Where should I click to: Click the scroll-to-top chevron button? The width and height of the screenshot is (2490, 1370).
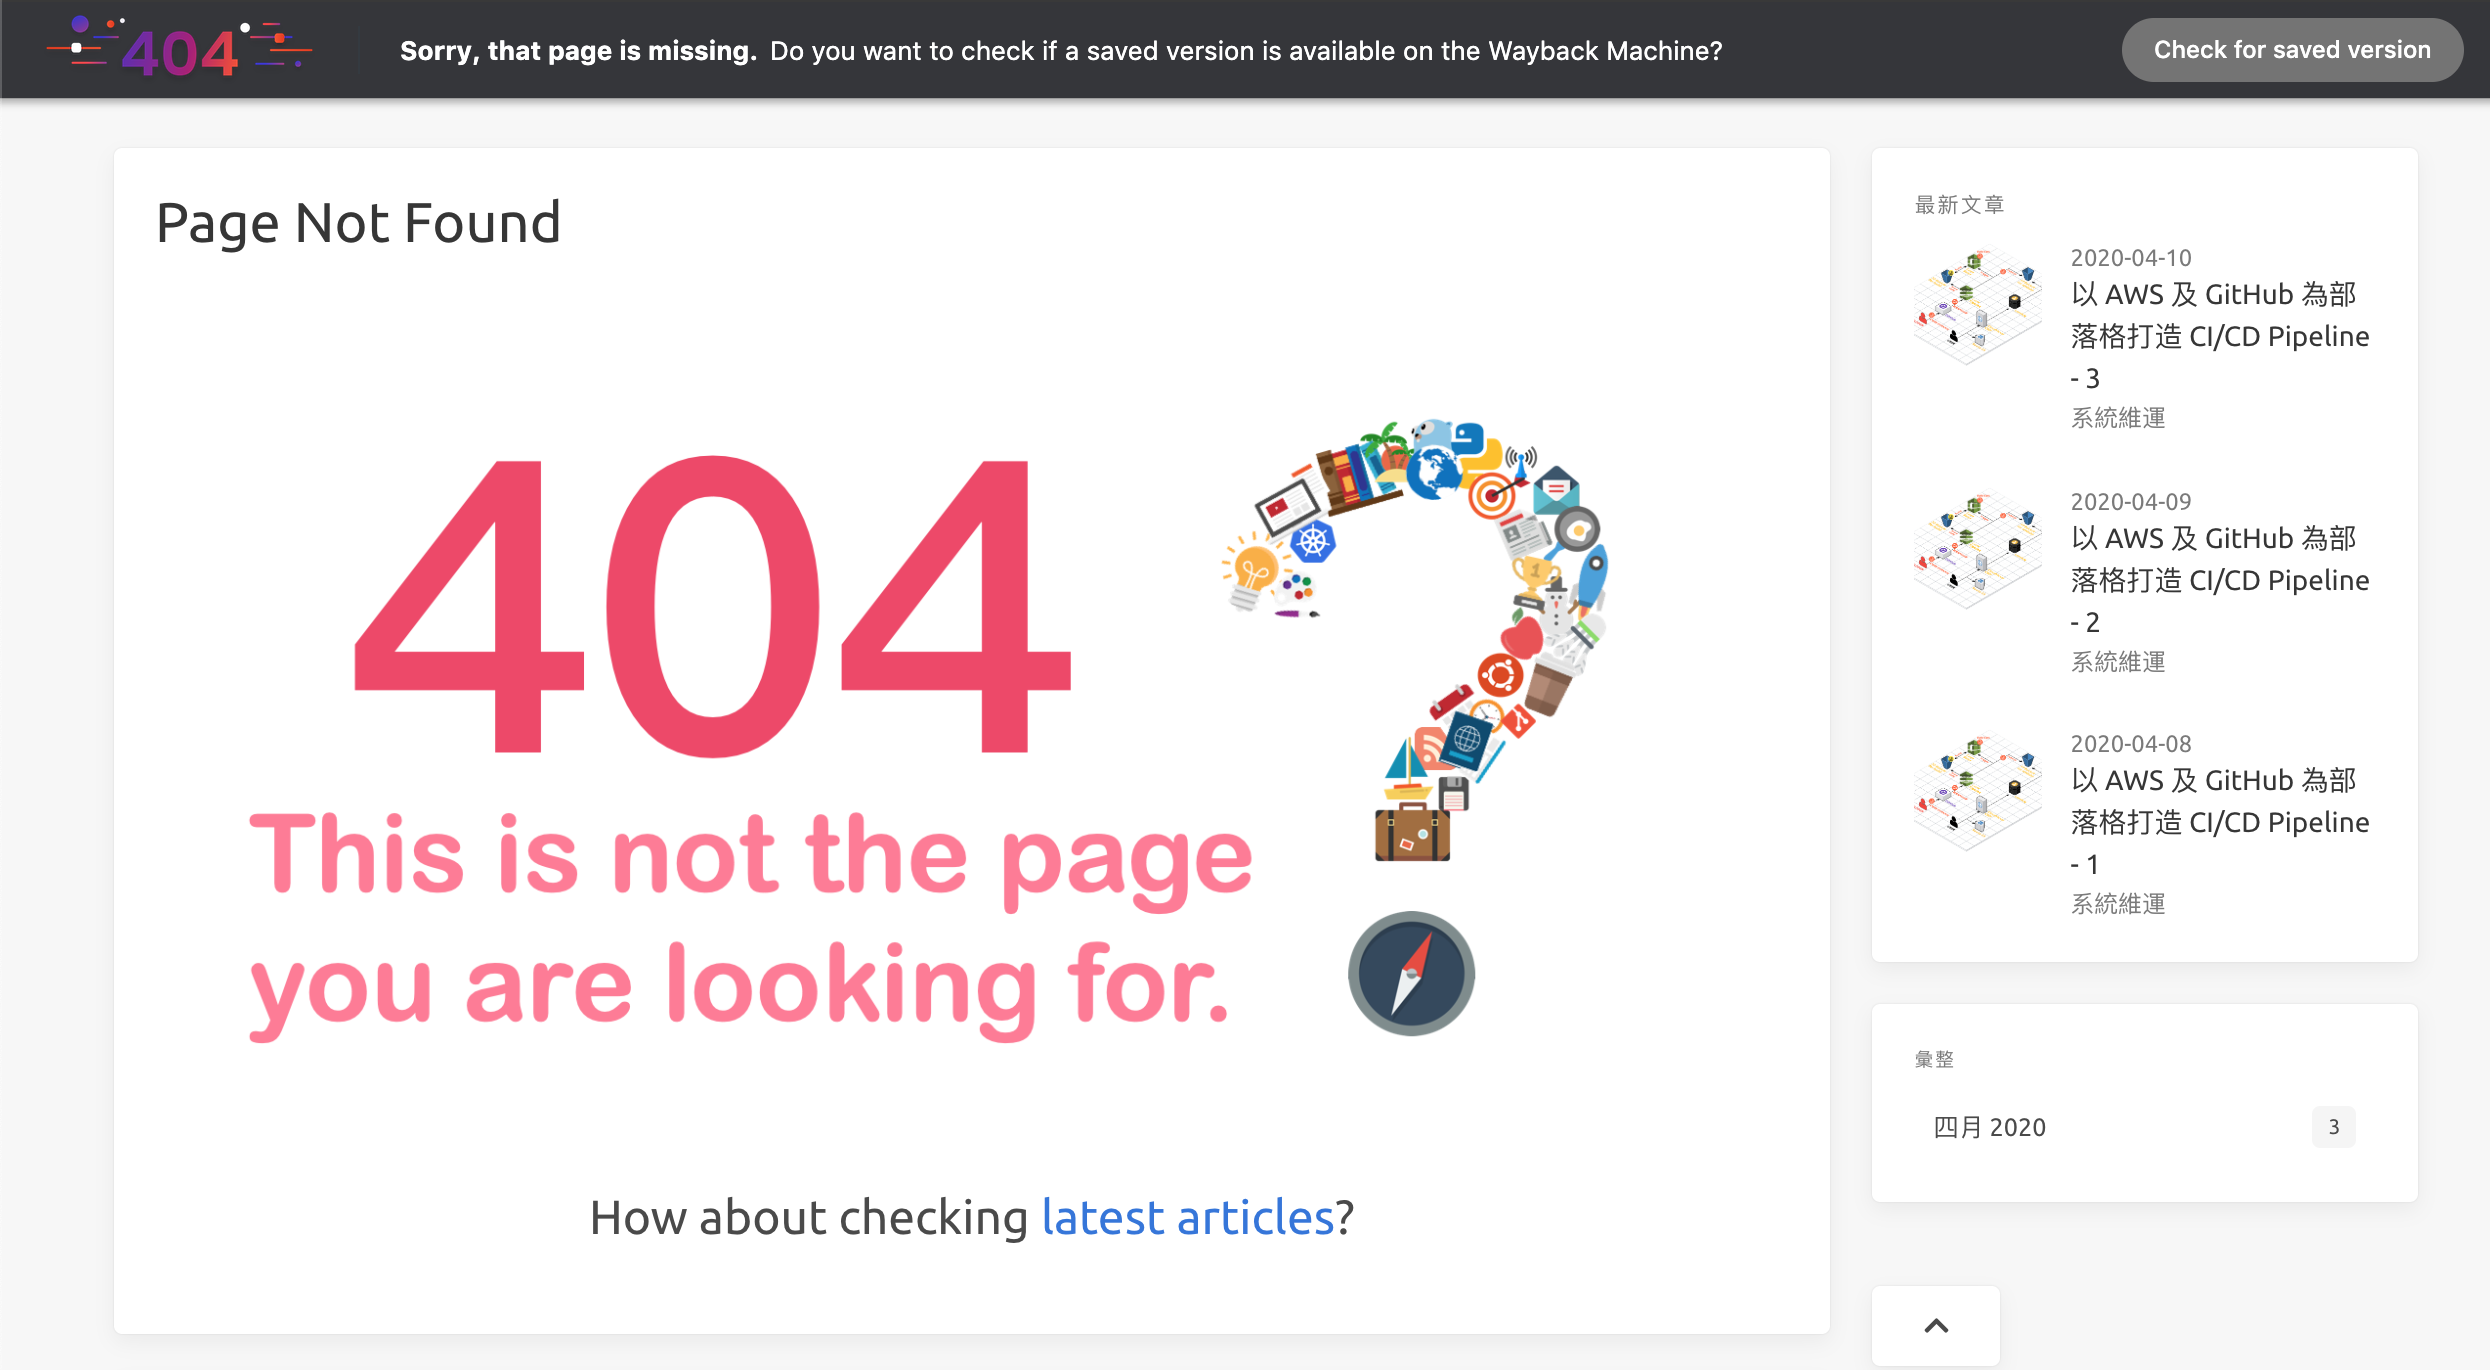tap(1936, 1326)
